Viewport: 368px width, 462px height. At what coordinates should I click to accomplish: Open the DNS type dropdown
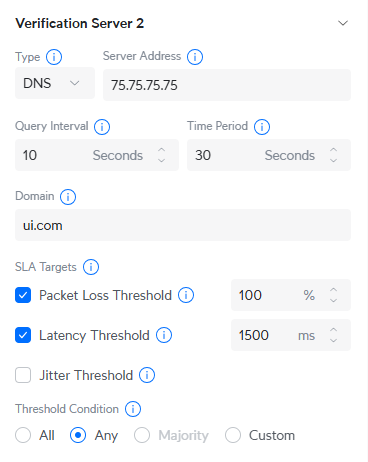(x=55, y=83)
